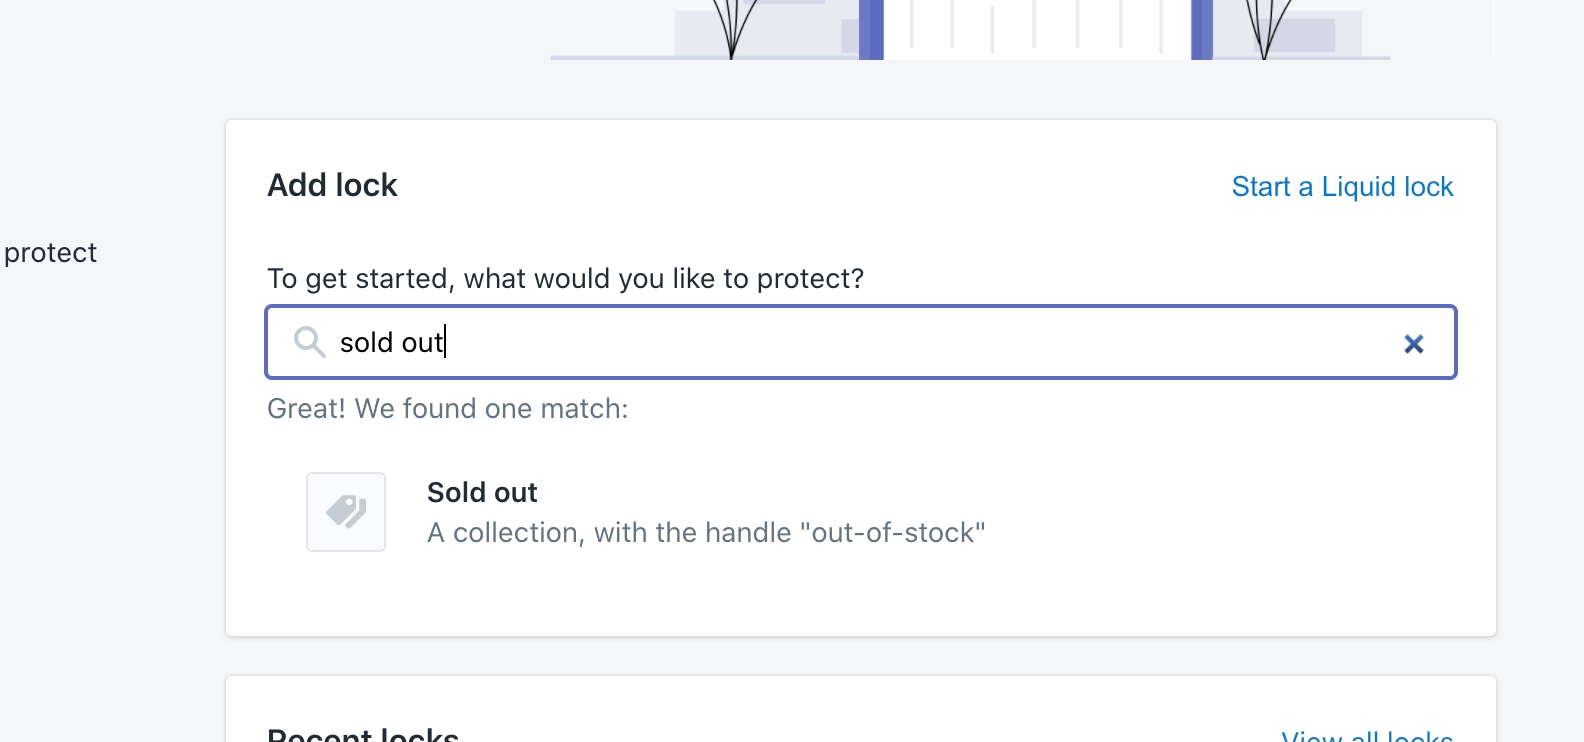
Task: Click the tag icon beside Sold out
Action: (346, 512)
